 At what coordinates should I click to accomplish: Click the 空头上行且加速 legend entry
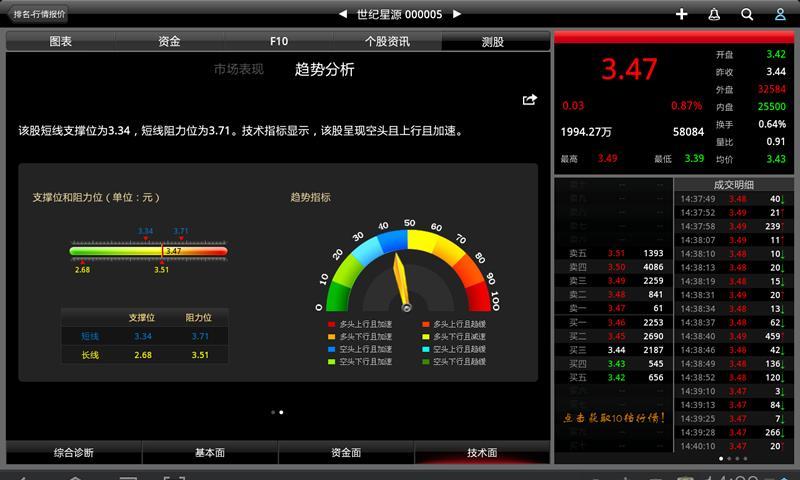pos(360,349)
